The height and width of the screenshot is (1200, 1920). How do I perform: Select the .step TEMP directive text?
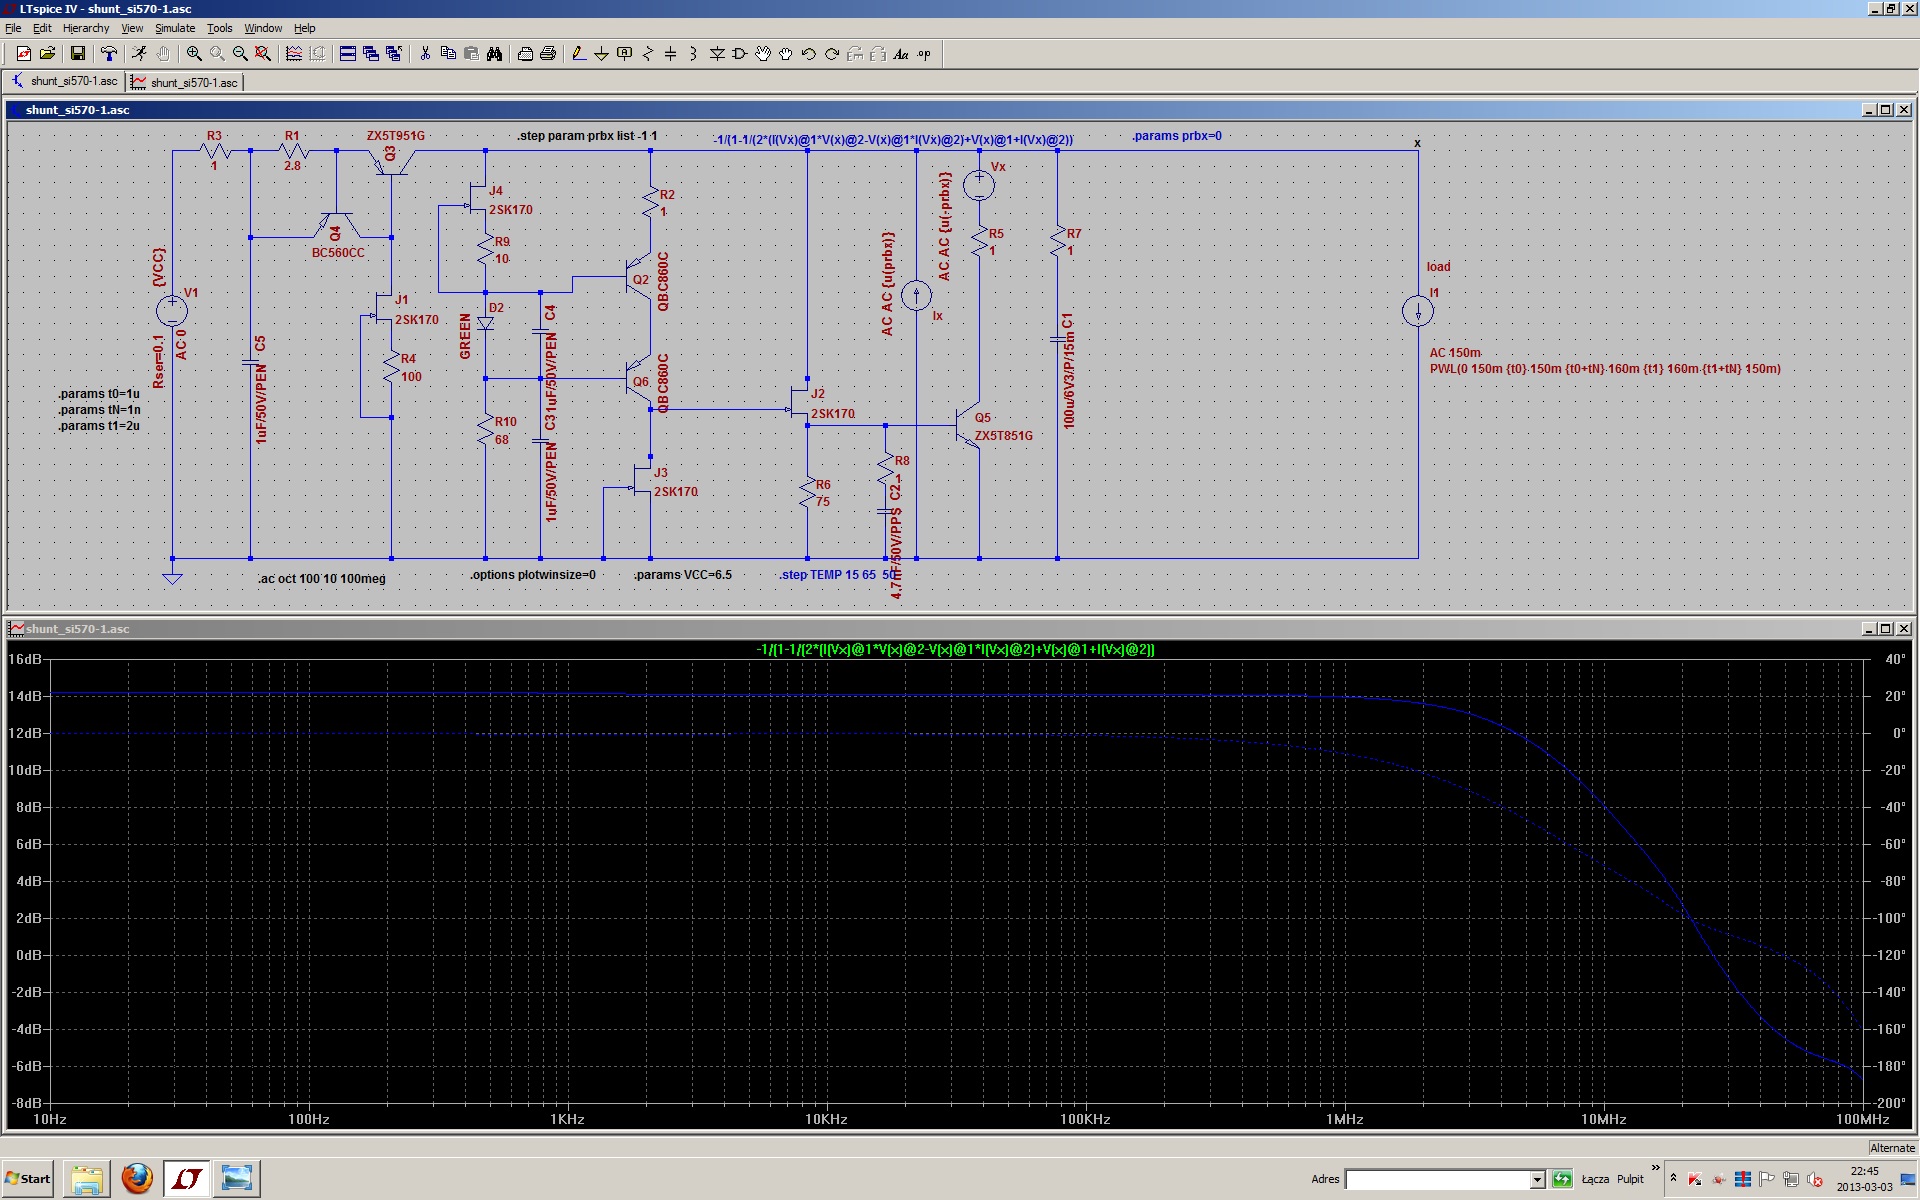point(838,575)
